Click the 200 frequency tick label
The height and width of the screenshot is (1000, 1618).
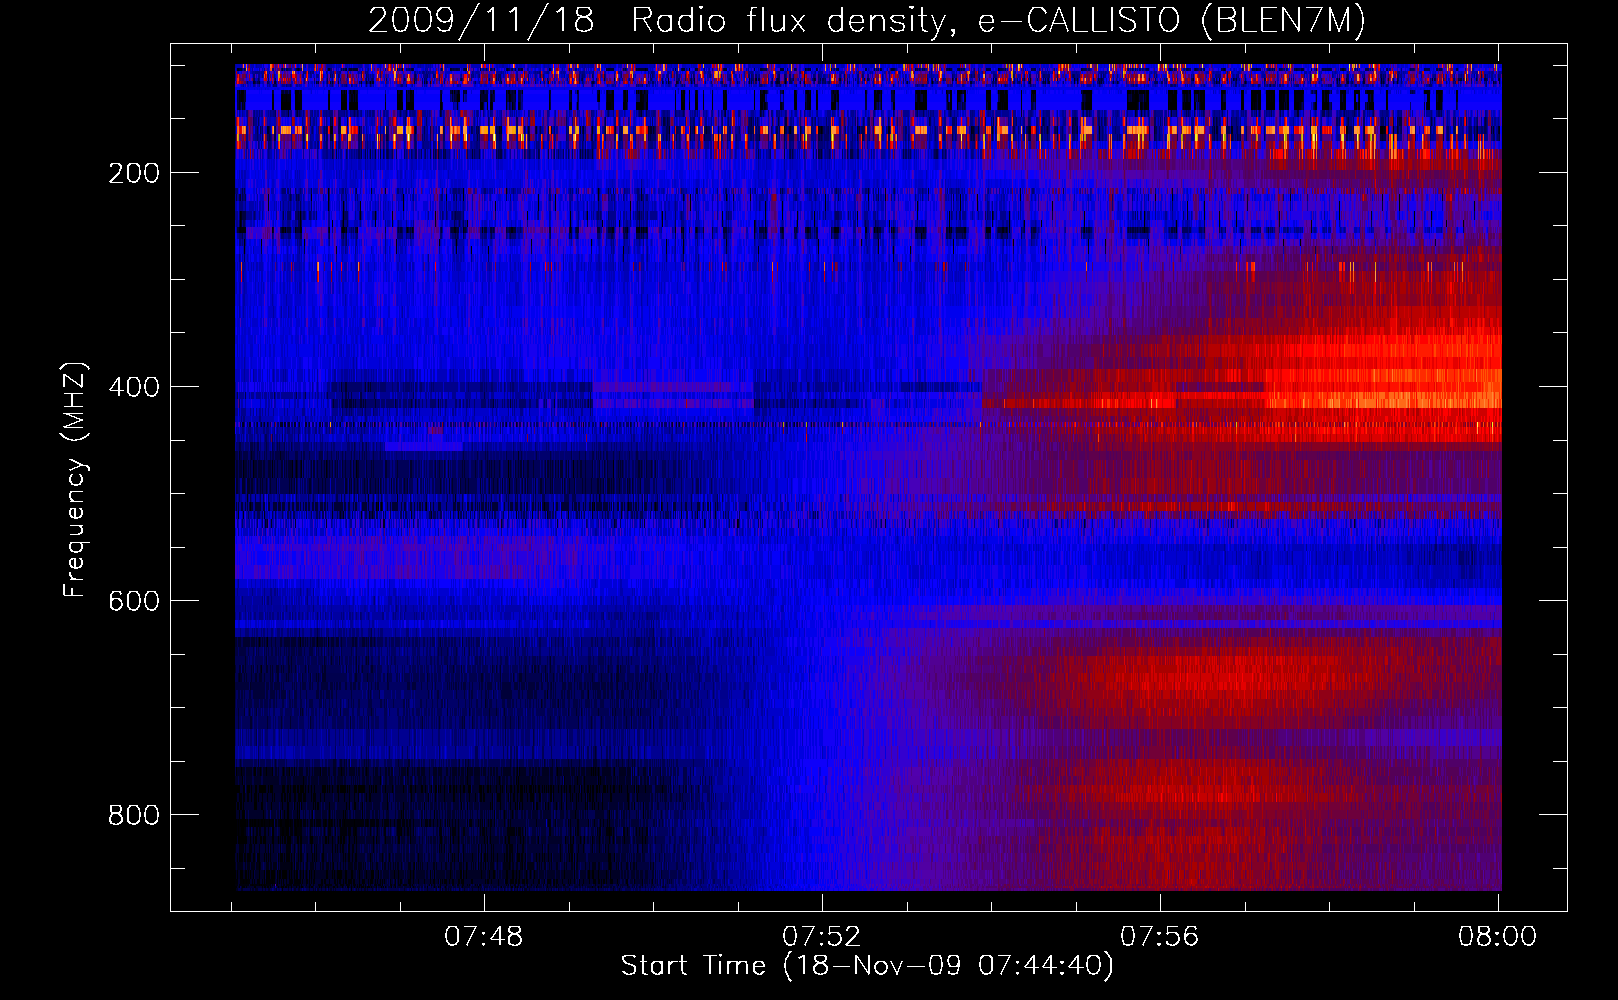134,173
